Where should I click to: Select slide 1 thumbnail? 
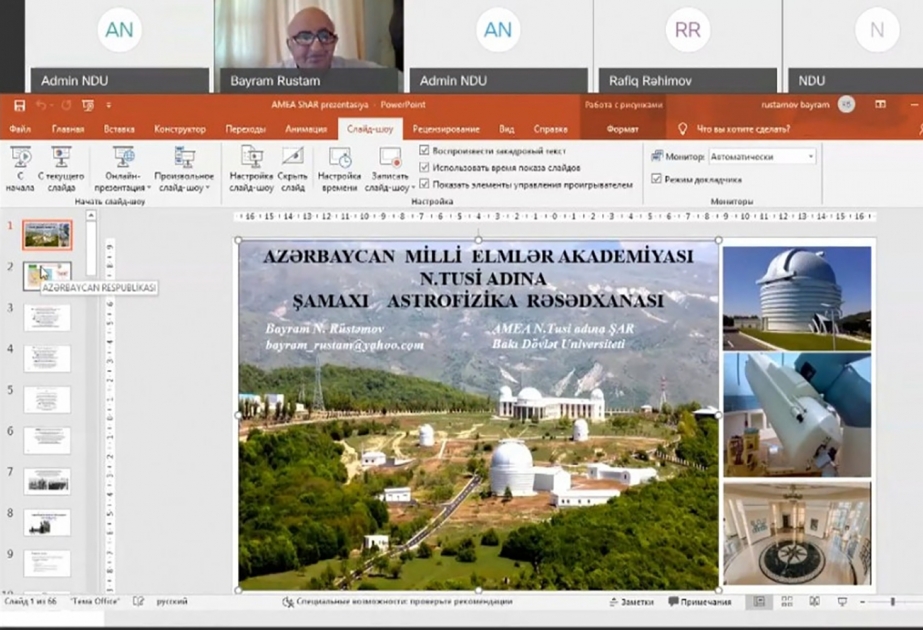pos(47,234)
